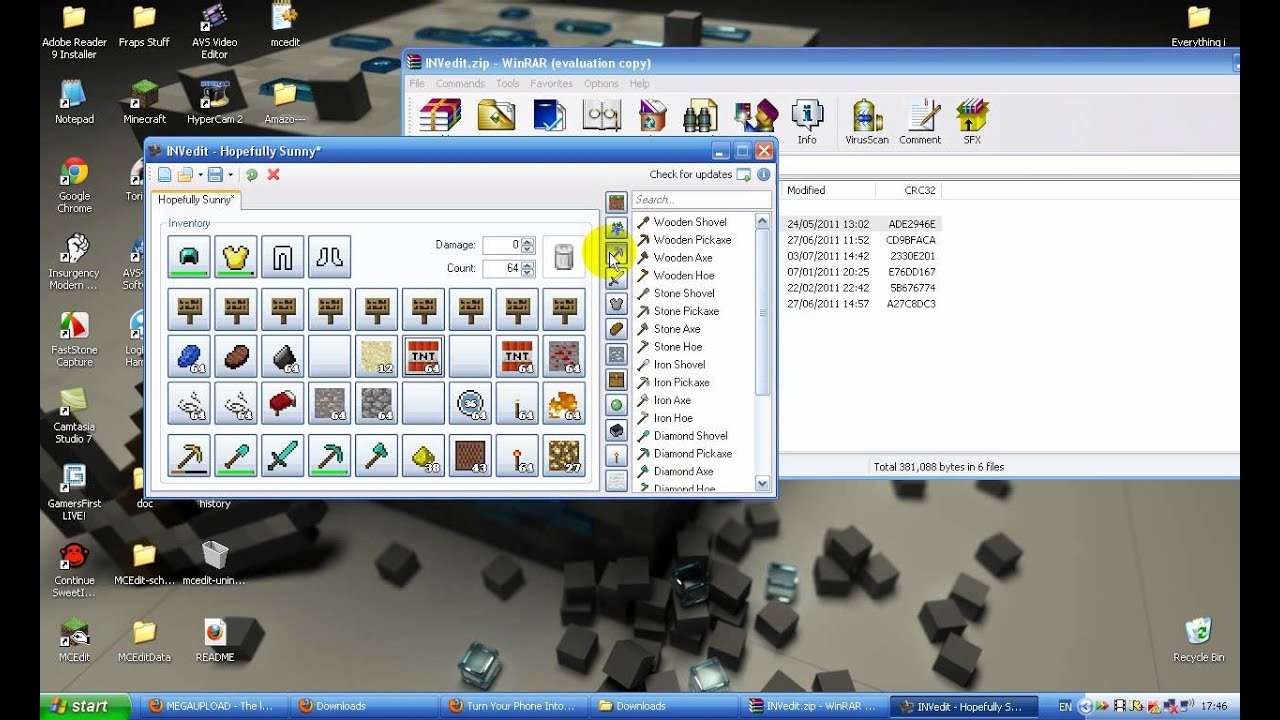Select the chest category icon
Screen dimensions: 1280x720
click(x=617, y=380)
